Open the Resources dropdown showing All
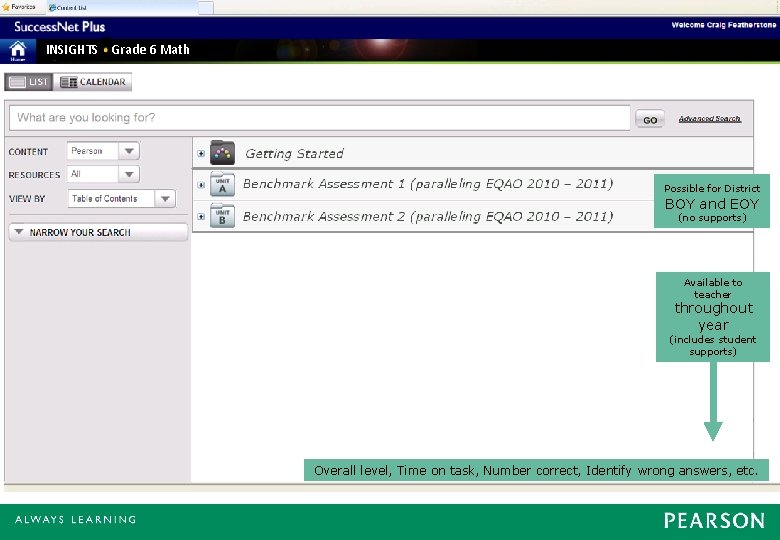 click(x=103, y=174)
